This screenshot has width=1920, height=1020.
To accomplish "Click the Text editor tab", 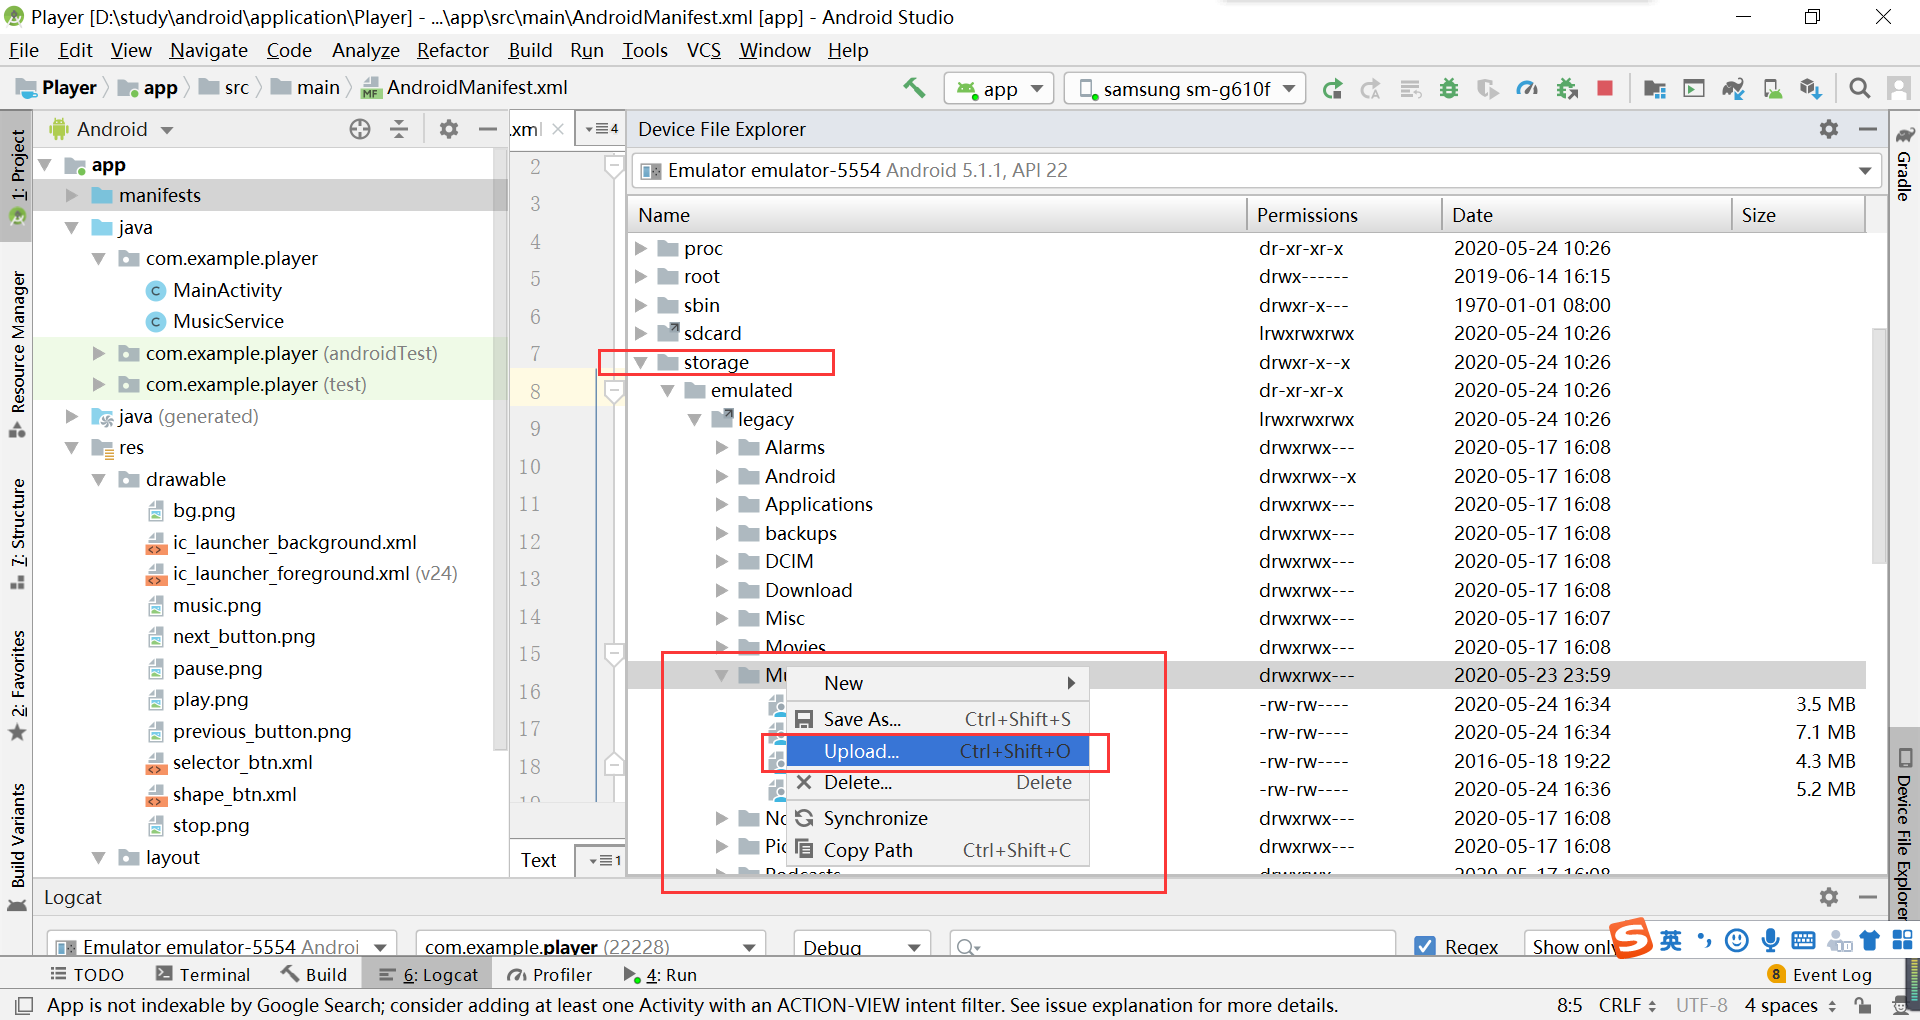I will (x=539, y=860).
